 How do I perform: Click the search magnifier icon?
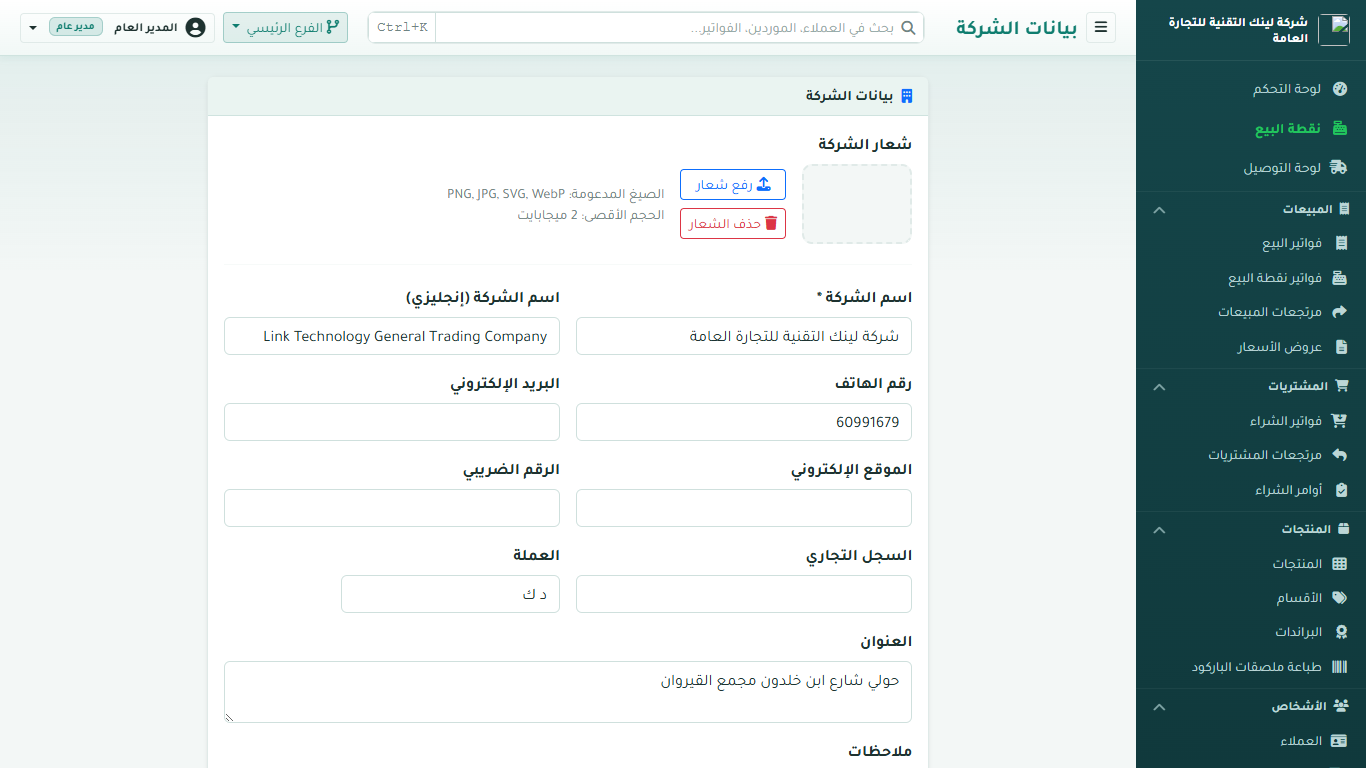coord(908,28)
